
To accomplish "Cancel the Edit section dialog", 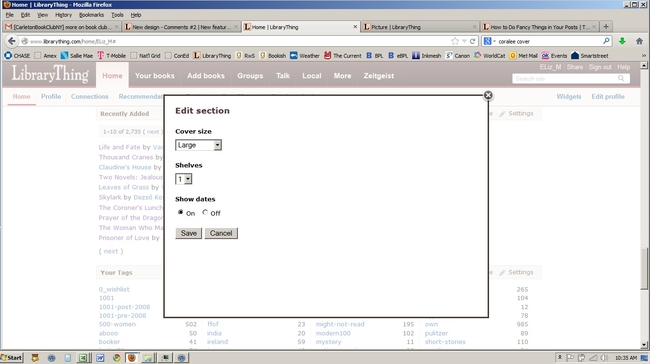I will click(221, 233).
